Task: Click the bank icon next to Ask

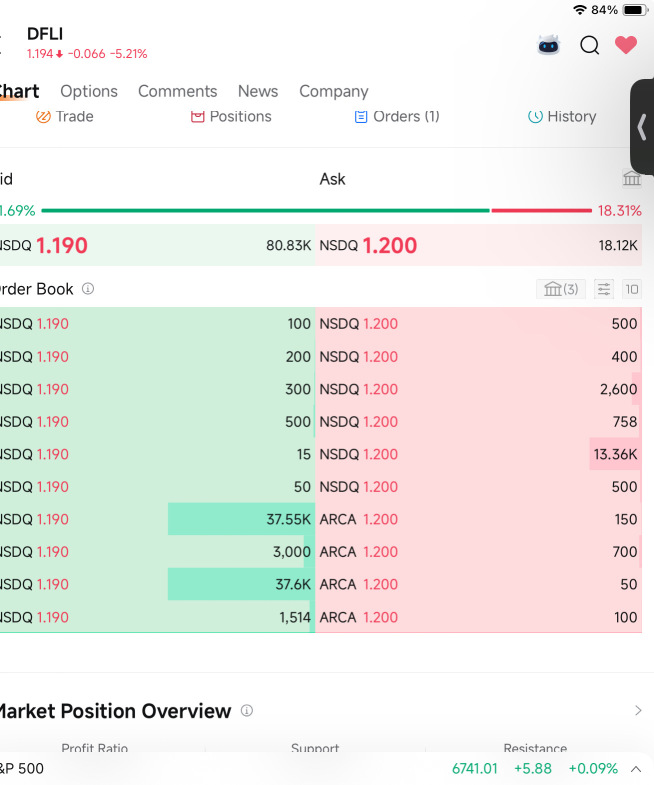Action: point(631,178)
